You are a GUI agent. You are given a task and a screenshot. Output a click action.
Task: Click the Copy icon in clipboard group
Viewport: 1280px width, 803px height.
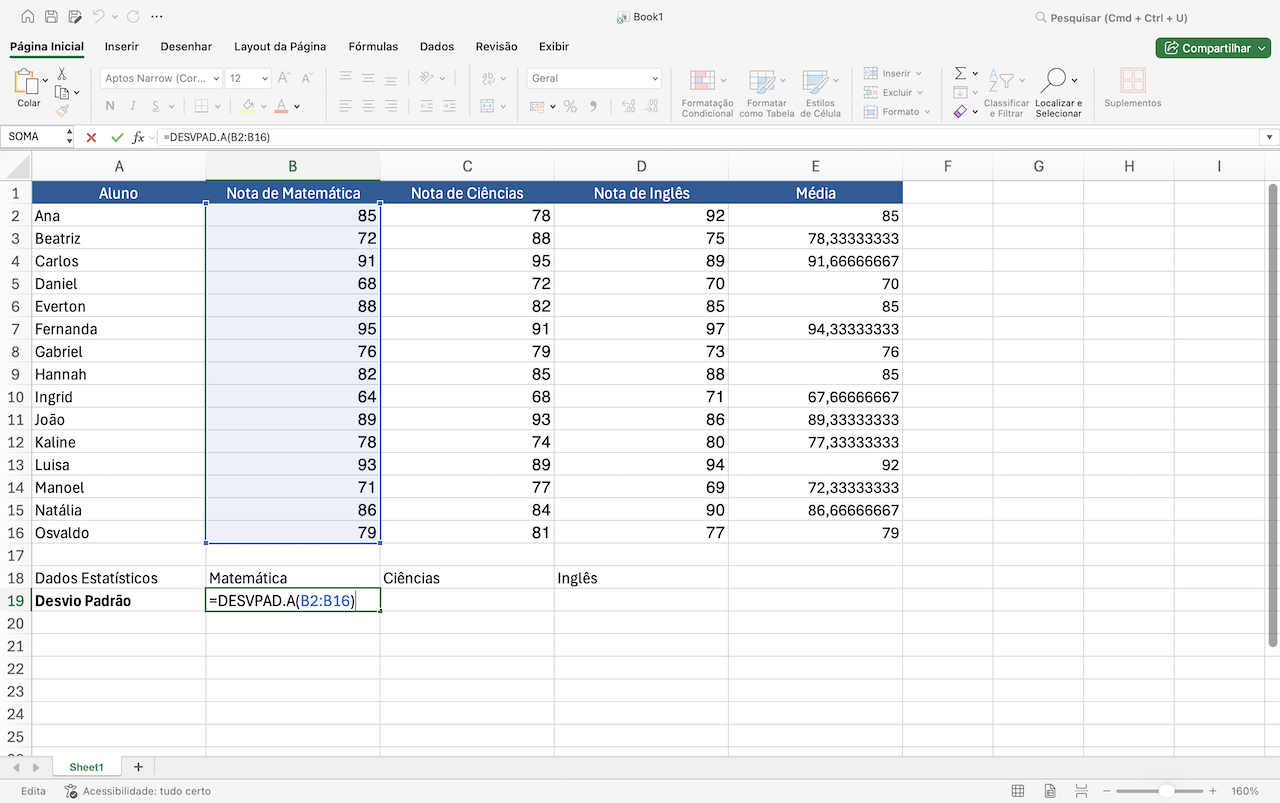tap(62, 93)
